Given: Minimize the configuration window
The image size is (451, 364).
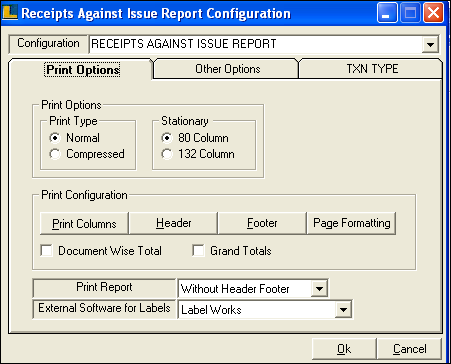Looking at the screenshot, I should [387, 13].
